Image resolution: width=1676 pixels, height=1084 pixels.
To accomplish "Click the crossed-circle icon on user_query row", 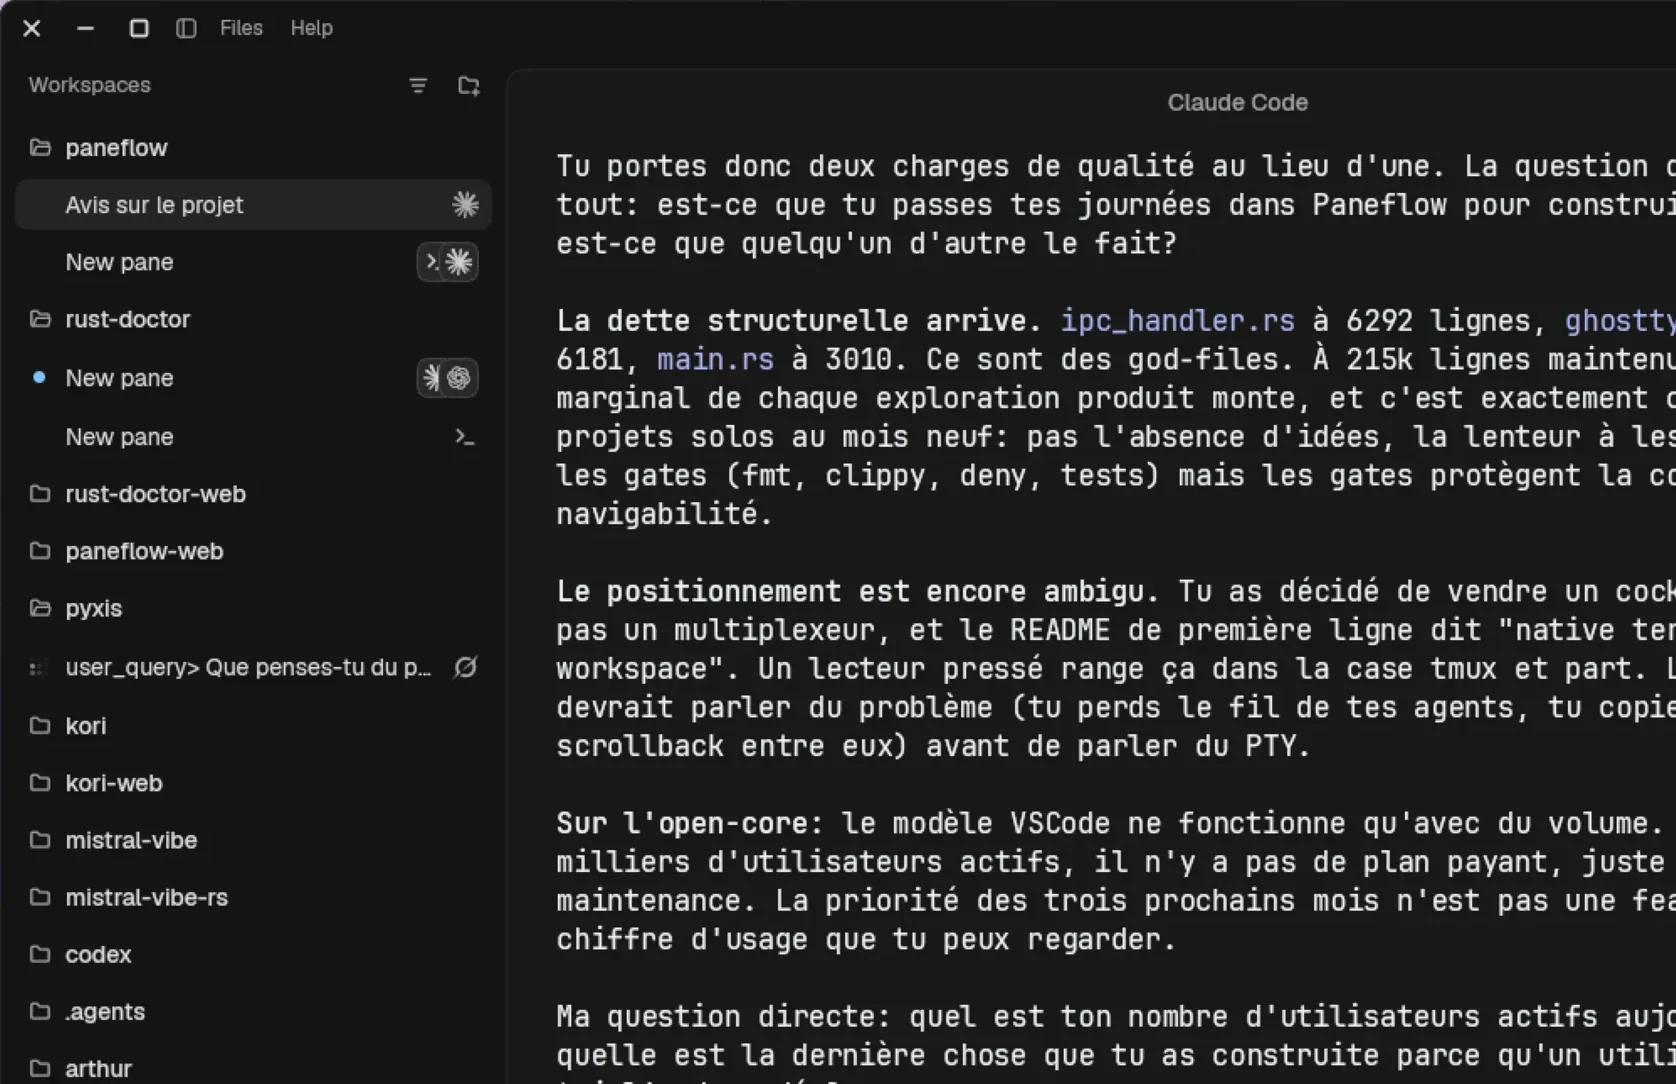I will pyautogui.click(x=465, y=667).
